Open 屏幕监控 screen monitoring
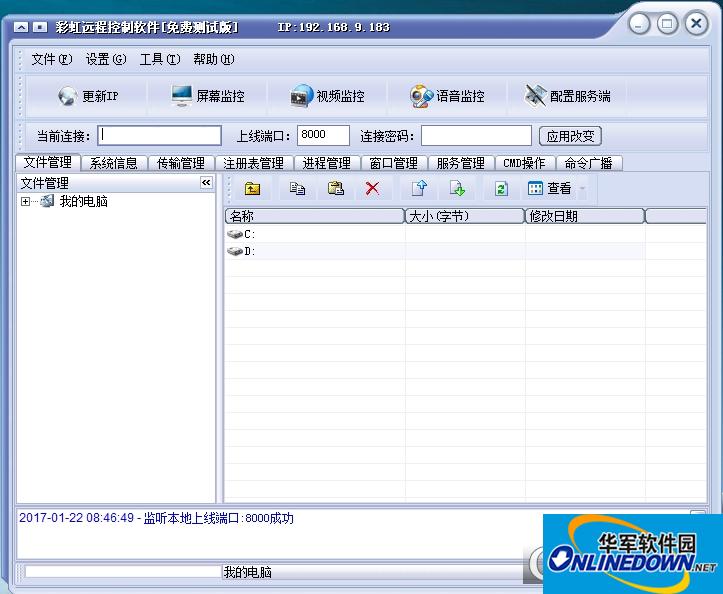Viewport: 723px width, 594px height. 207,96
